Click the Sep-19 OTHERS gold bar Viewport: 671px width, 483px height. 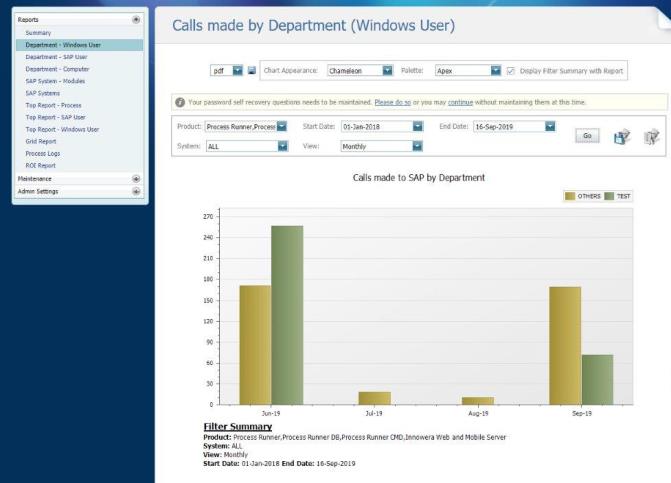(x=565, y=346)
